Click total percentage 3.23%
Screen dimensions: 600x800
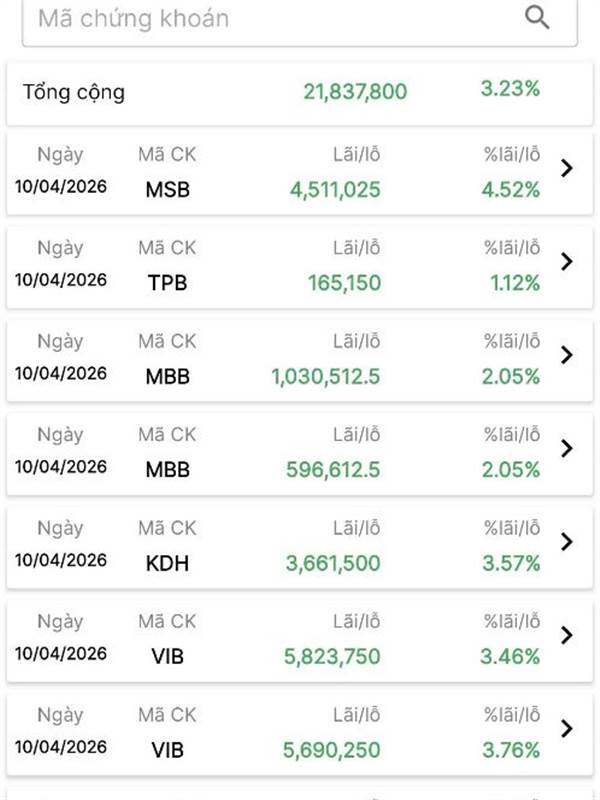[510, 89]
